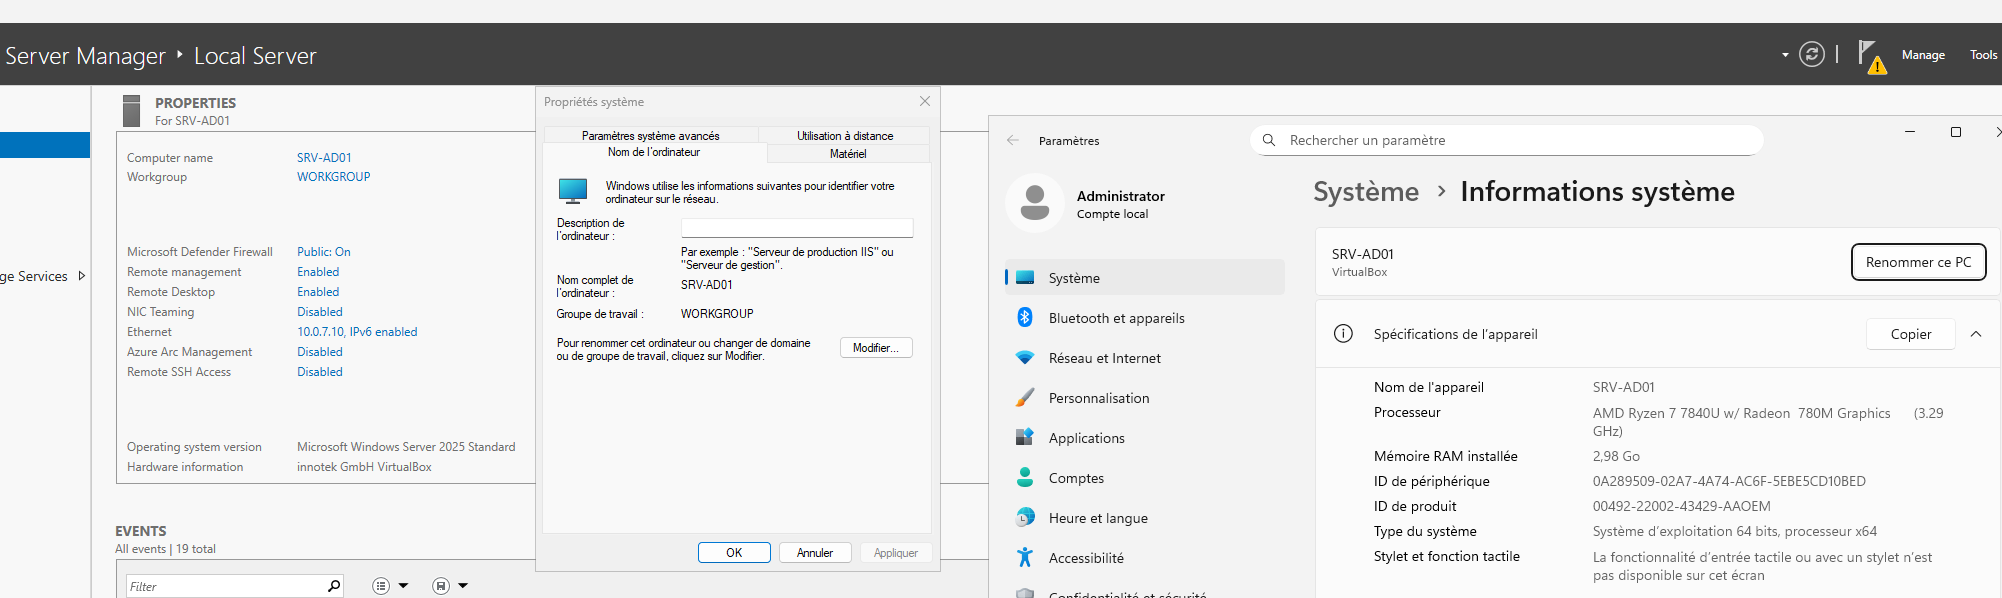
Task: Switch to Paramètres système avancés tab
Action: pyautogui.click(x=650, y=136)
